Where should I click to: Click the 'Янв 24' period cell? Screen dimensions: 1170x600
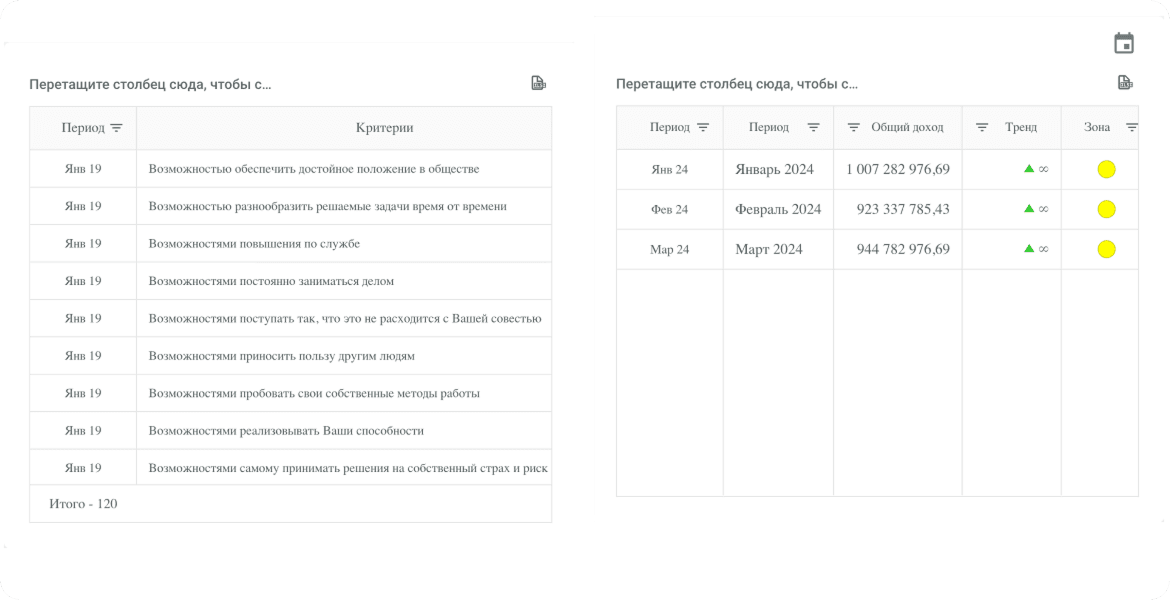click(x=669, y=169)
